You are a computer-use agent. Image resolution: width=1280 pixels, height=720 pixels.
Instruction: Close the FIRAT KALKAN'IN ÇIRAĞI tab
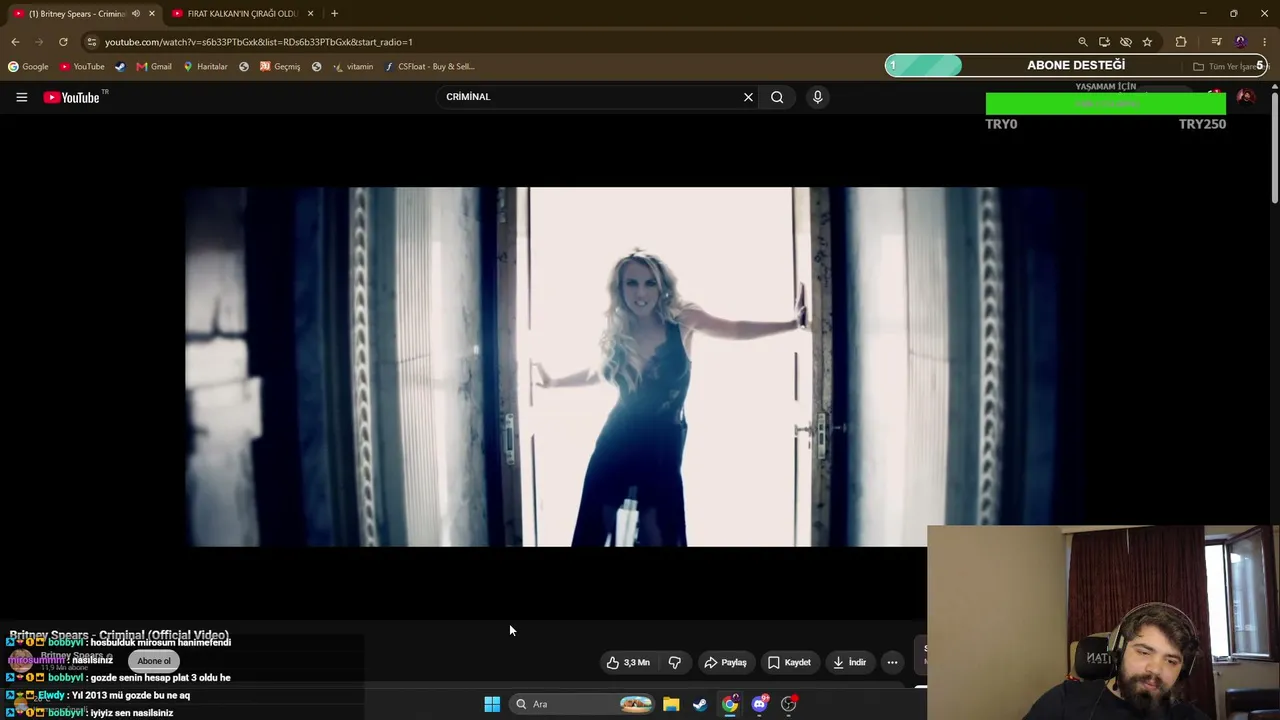pos(310,13)
